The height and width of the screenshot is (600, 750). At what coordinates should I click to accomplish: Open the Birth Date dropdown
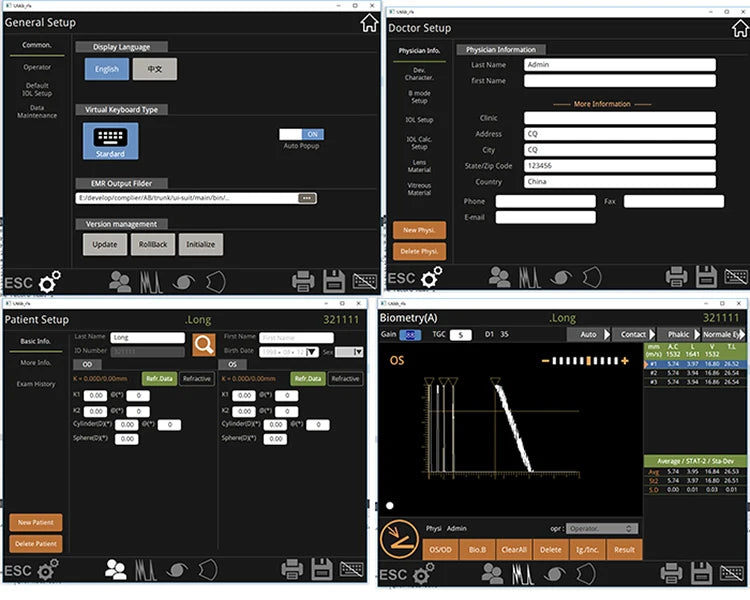coord(312,352)
